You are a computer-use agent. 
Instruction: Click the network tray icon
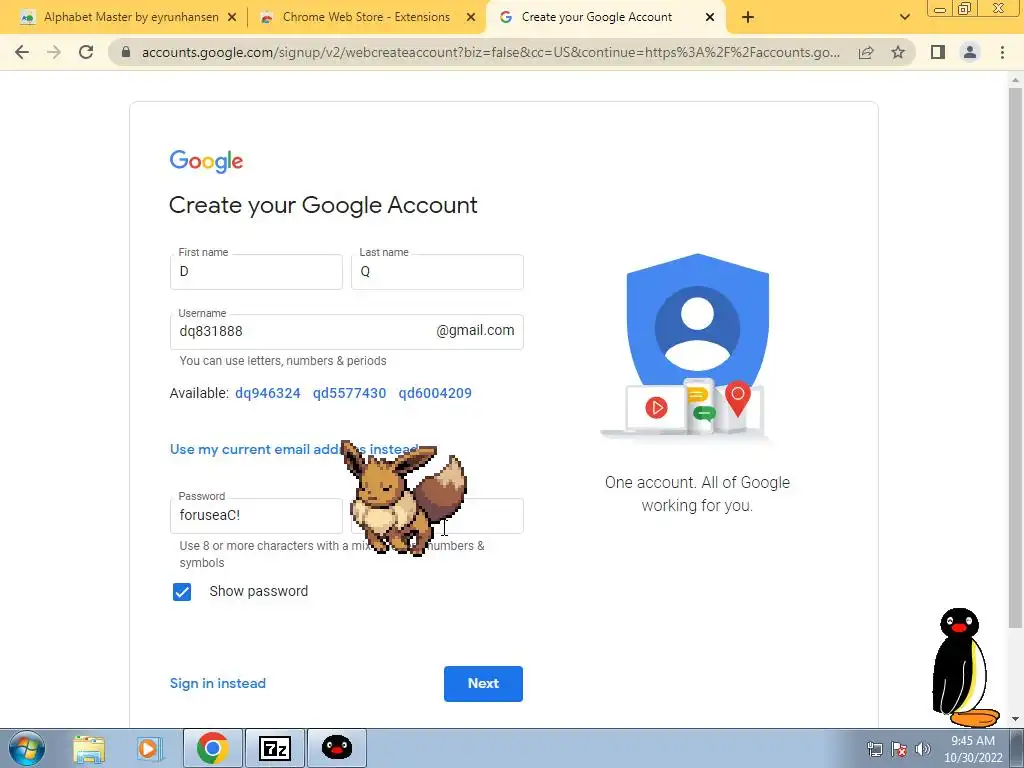875,749
